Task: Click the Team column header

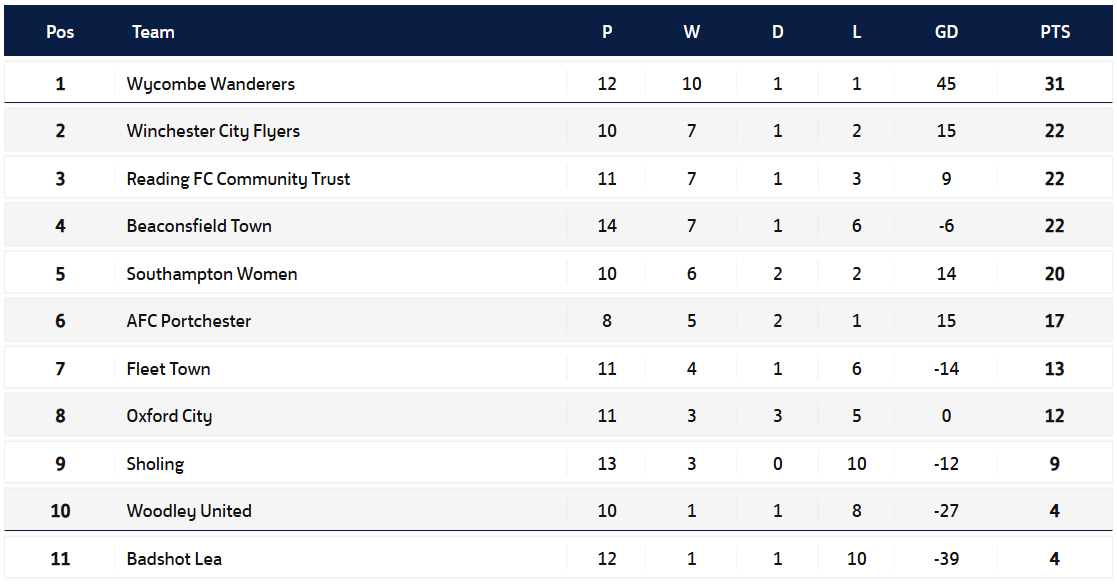Action: click(153, 32)
